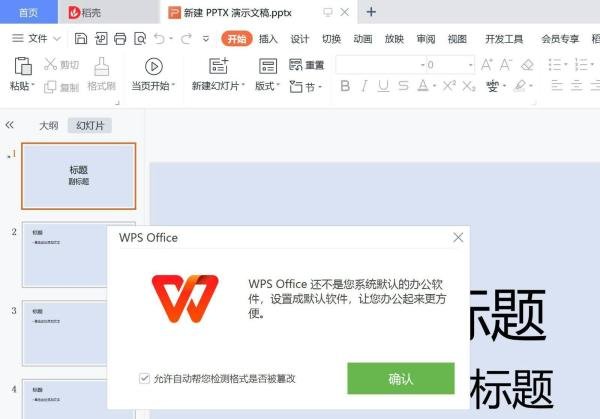Click the Layout (版式) icon
The height and width of the screenshot is (419, 600).
click(x=268, y=66)
